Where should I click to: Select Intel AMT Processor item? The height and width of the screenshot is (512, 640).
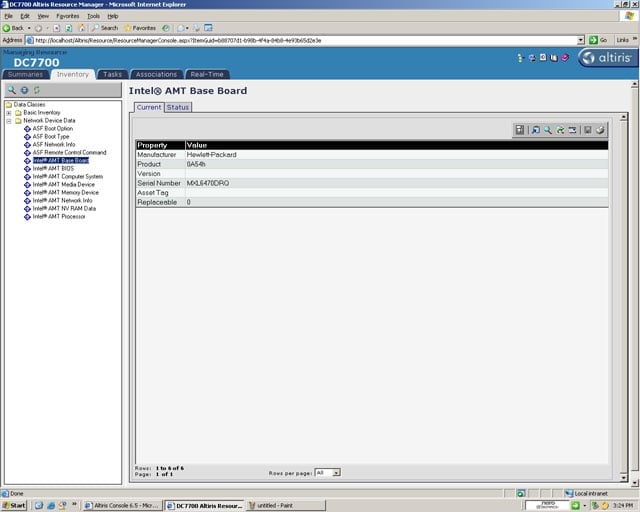click(x=59, y=216)
